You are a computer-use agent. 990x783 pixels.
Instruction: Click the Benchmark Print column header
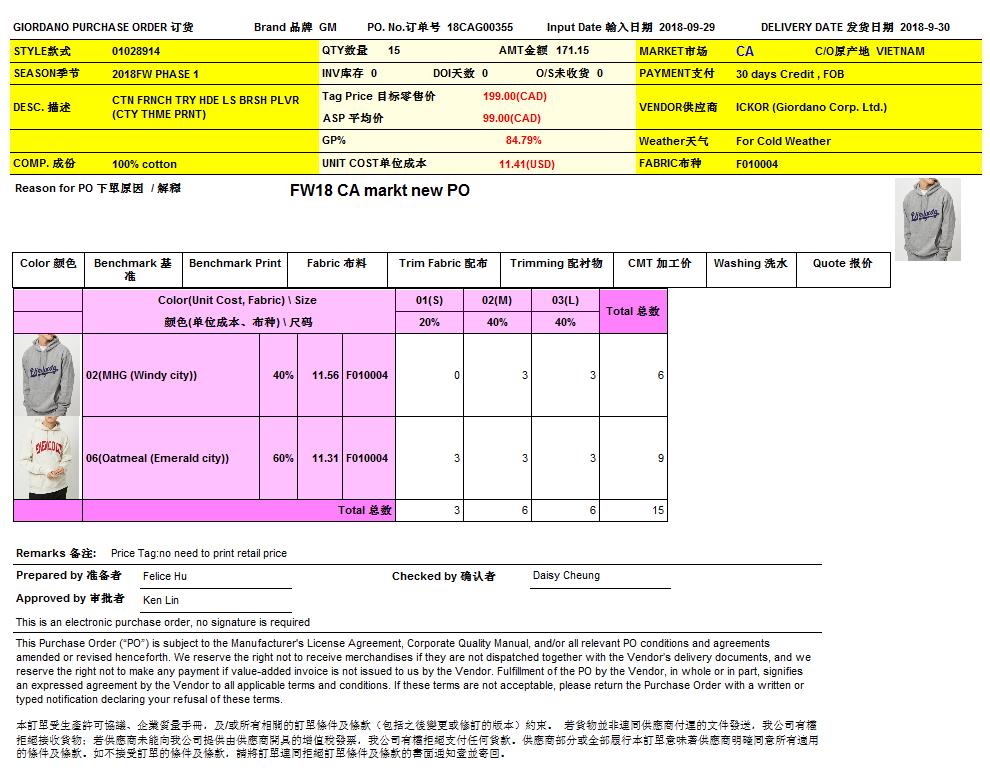pos(235,264)
